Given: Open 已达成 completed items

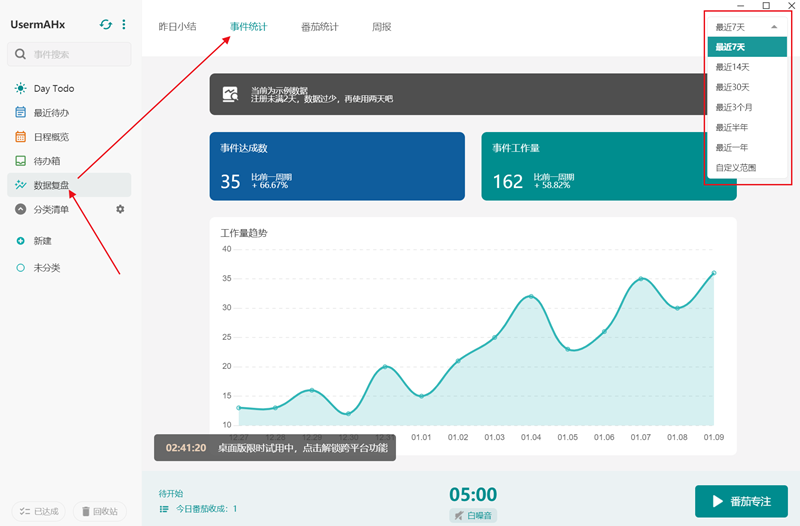Looking at the screenshot, I should [x=39, y=511].
